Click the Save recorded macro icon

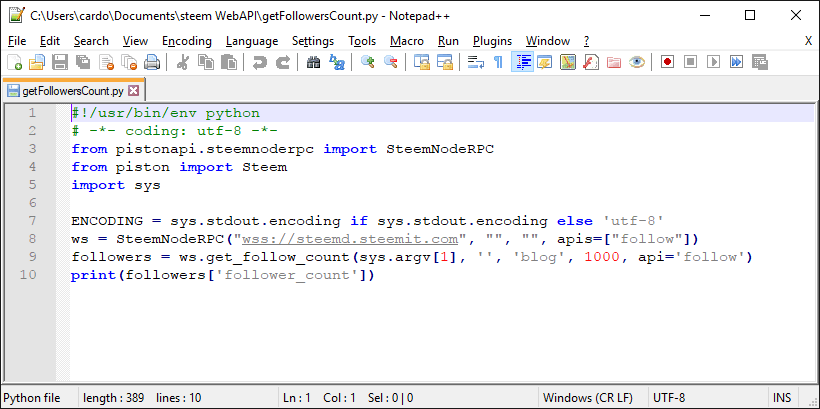[759, 62]
